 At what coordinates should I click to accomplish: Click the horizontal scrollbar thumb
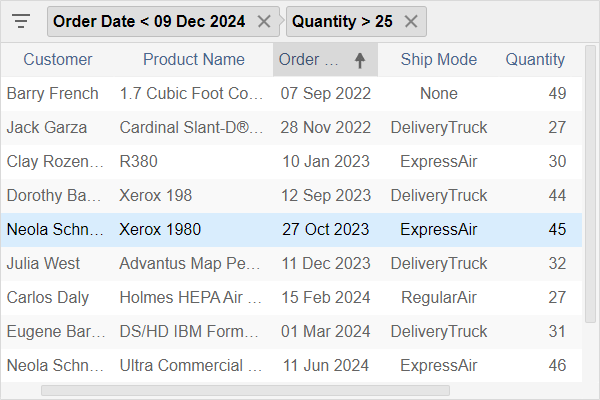(245, 390)
